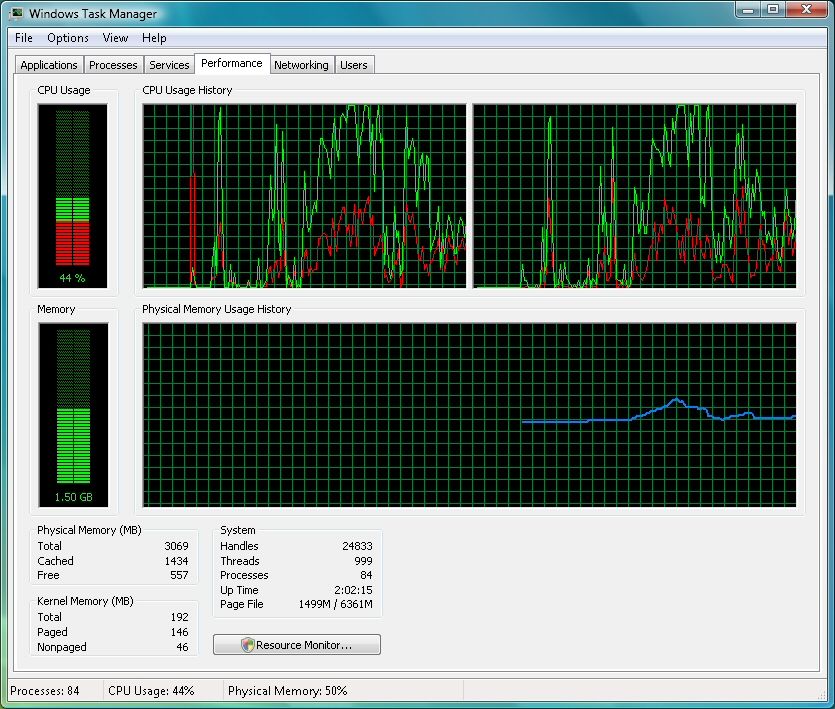Click Physical Memory percentage in the status bar
The height and width of the screenshot is (709, 835).
click(290, 690)
